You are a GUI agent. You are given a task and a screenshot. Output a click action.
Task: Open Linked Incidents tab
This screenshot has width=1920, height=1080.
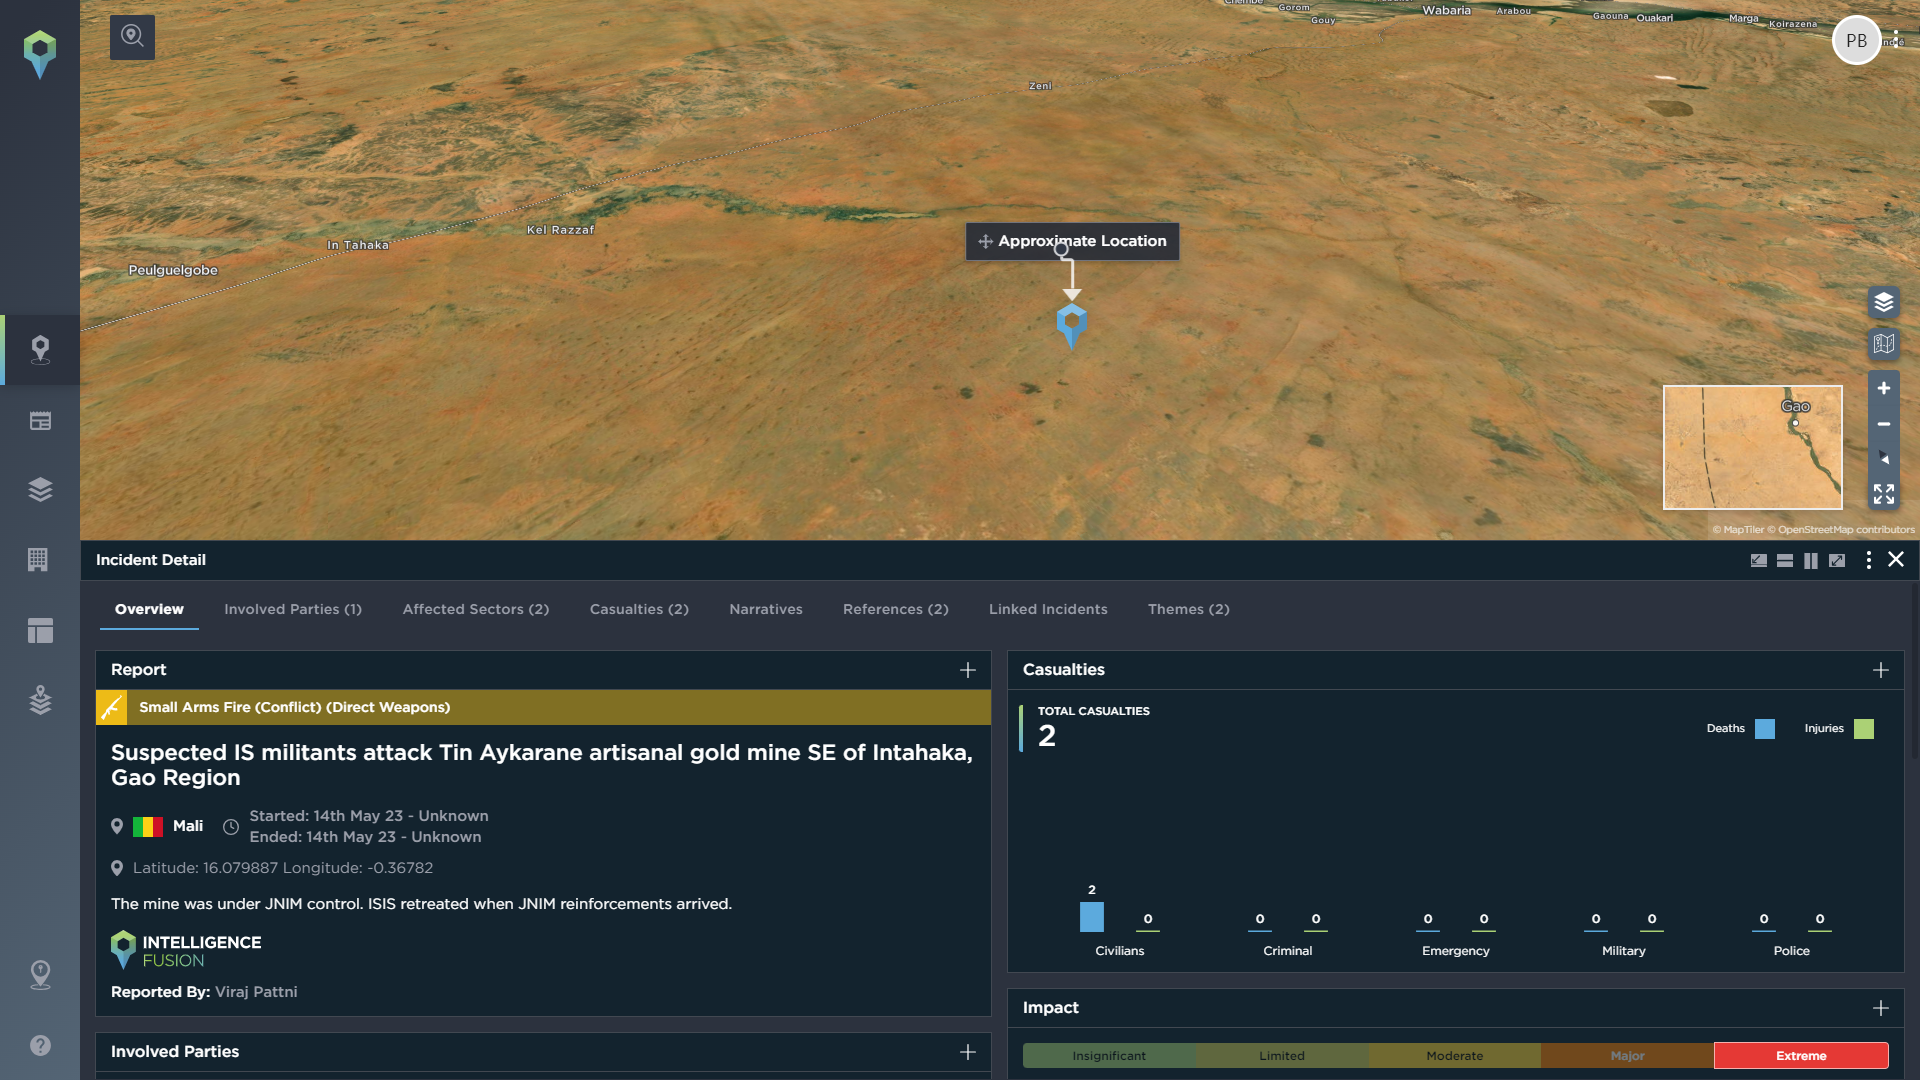pyautogui.click(x=1048, y=609)
